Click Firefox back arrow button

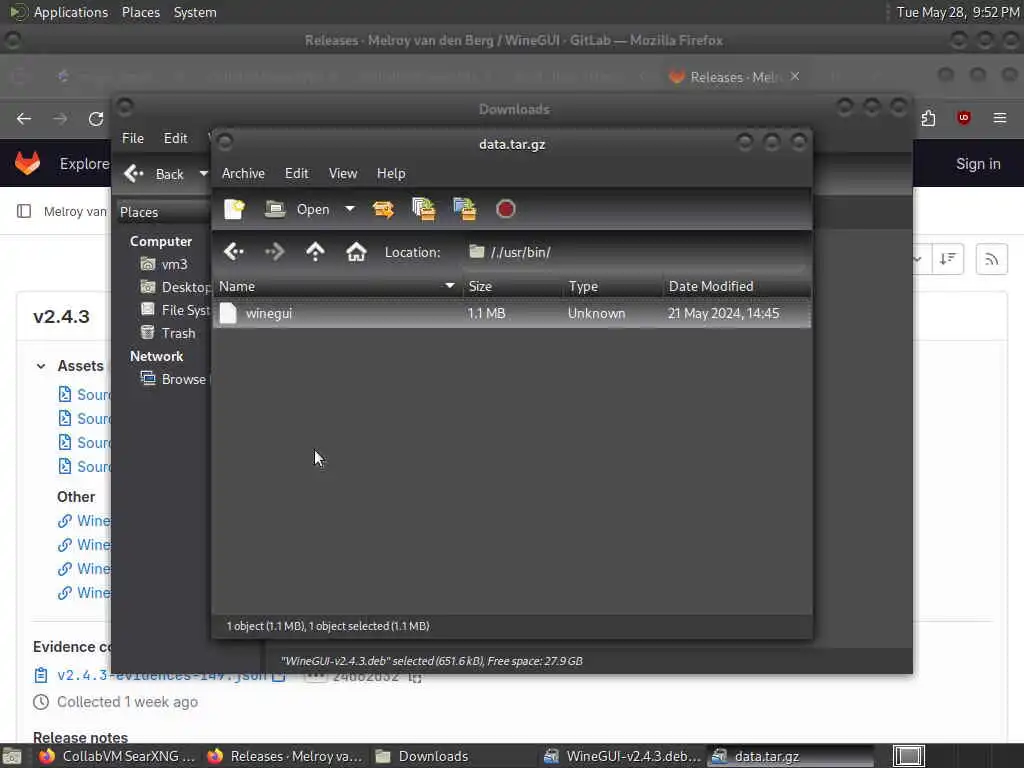tap(24, 118)
